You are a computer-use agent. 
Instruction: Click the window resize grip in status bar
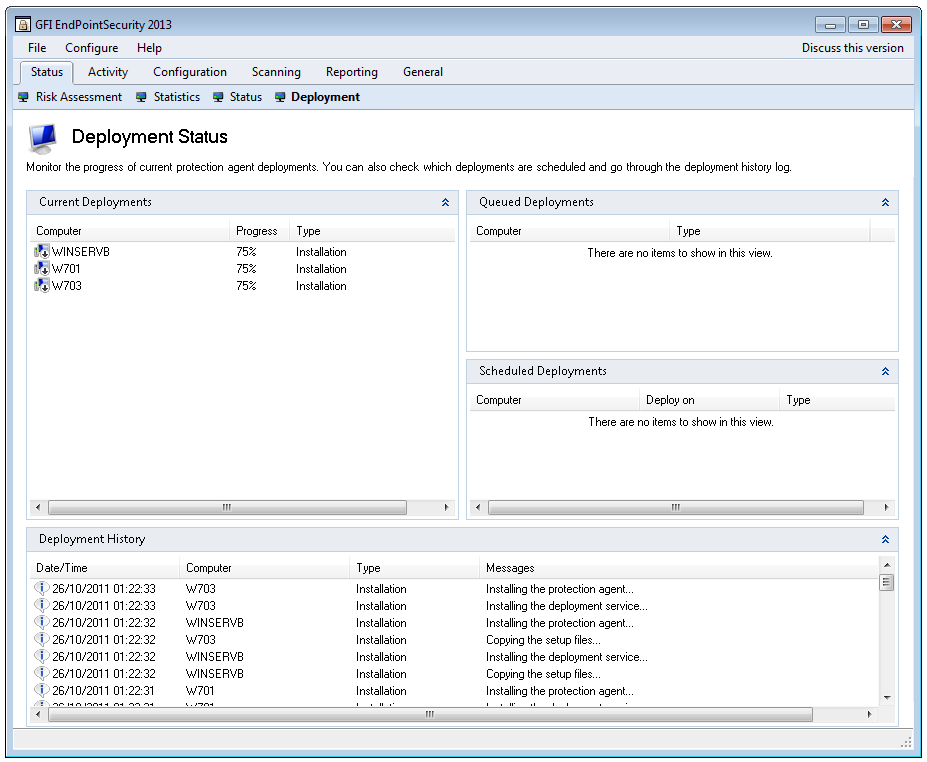pyautogui.click(x=906, y=742)
